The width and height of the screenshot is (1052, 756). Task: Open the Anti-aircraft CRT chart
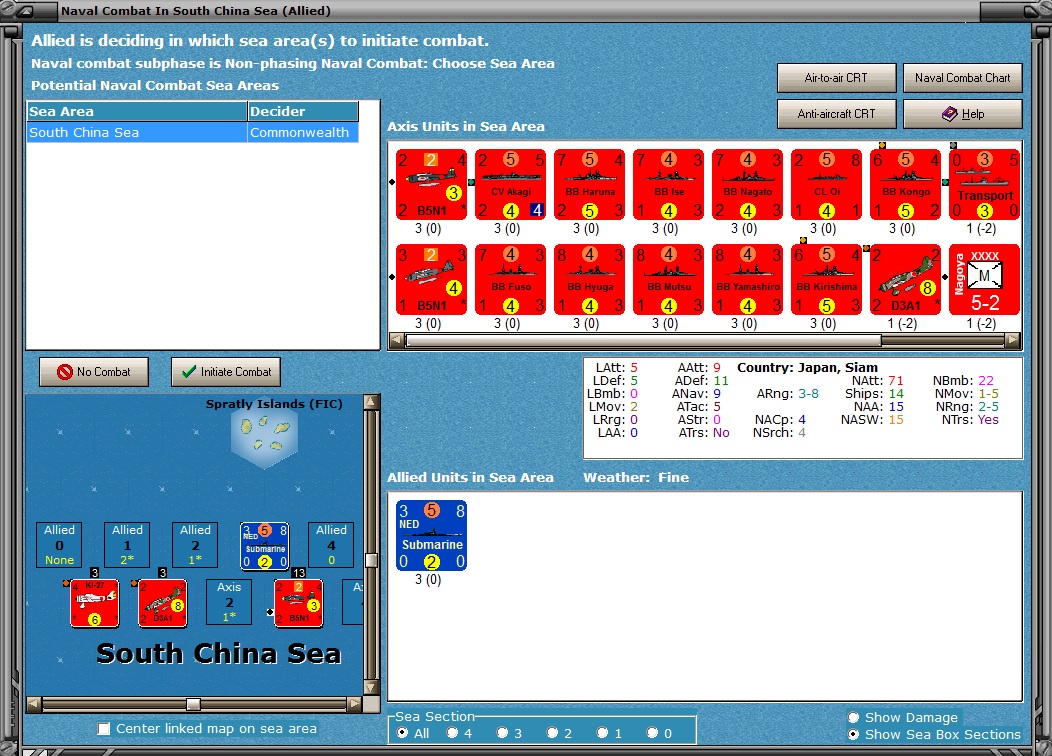[x=836, y=114]
